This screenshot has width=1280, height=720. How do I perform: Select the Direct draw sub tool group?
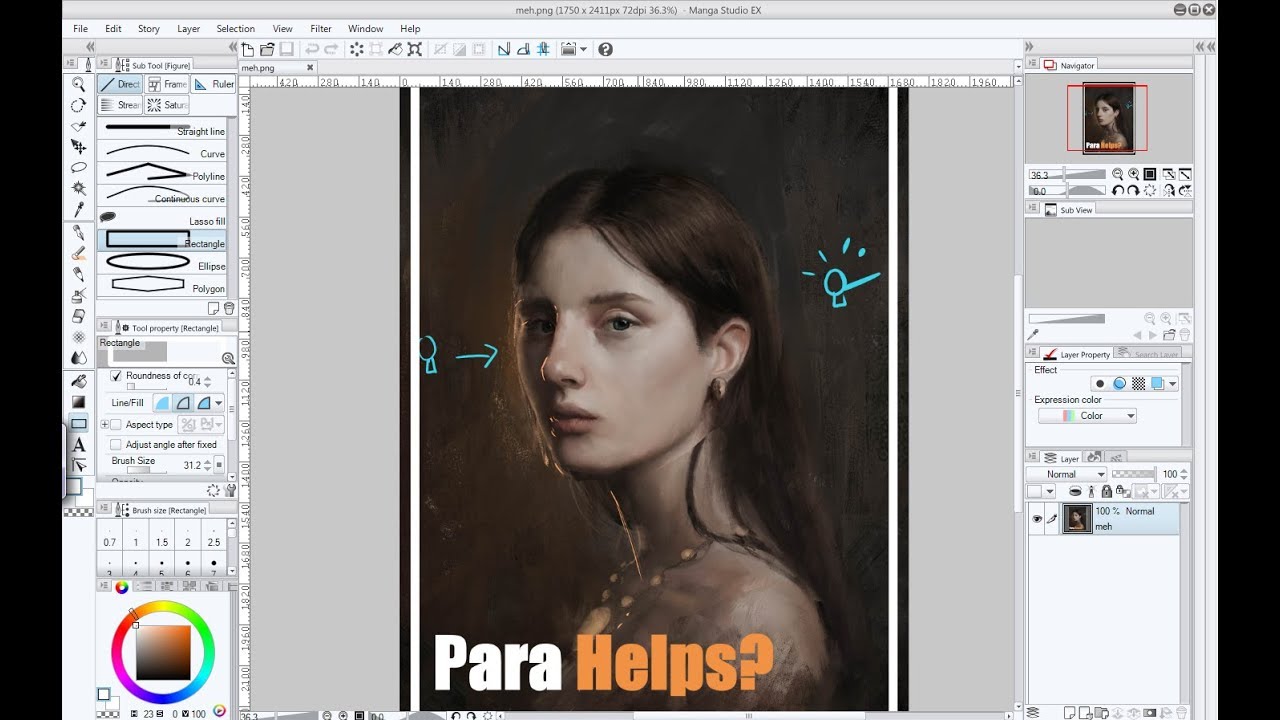[x=120, y=84]
